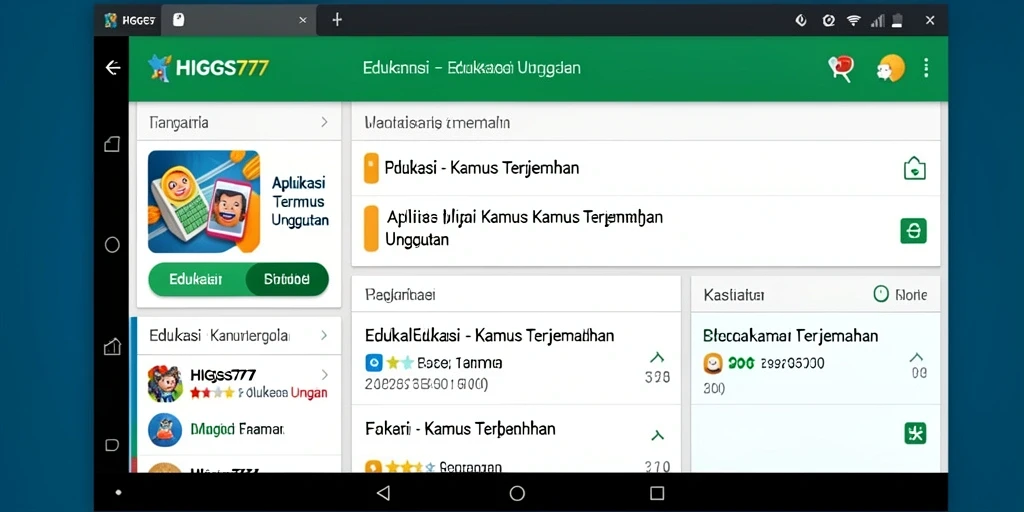1024x512 pixels.
Task: Click the Wi-Fi status icon
Action: click(854, 20)
